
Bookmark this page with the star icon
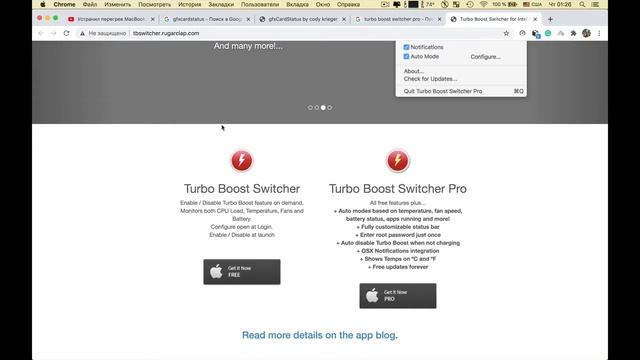click(506, 33)
